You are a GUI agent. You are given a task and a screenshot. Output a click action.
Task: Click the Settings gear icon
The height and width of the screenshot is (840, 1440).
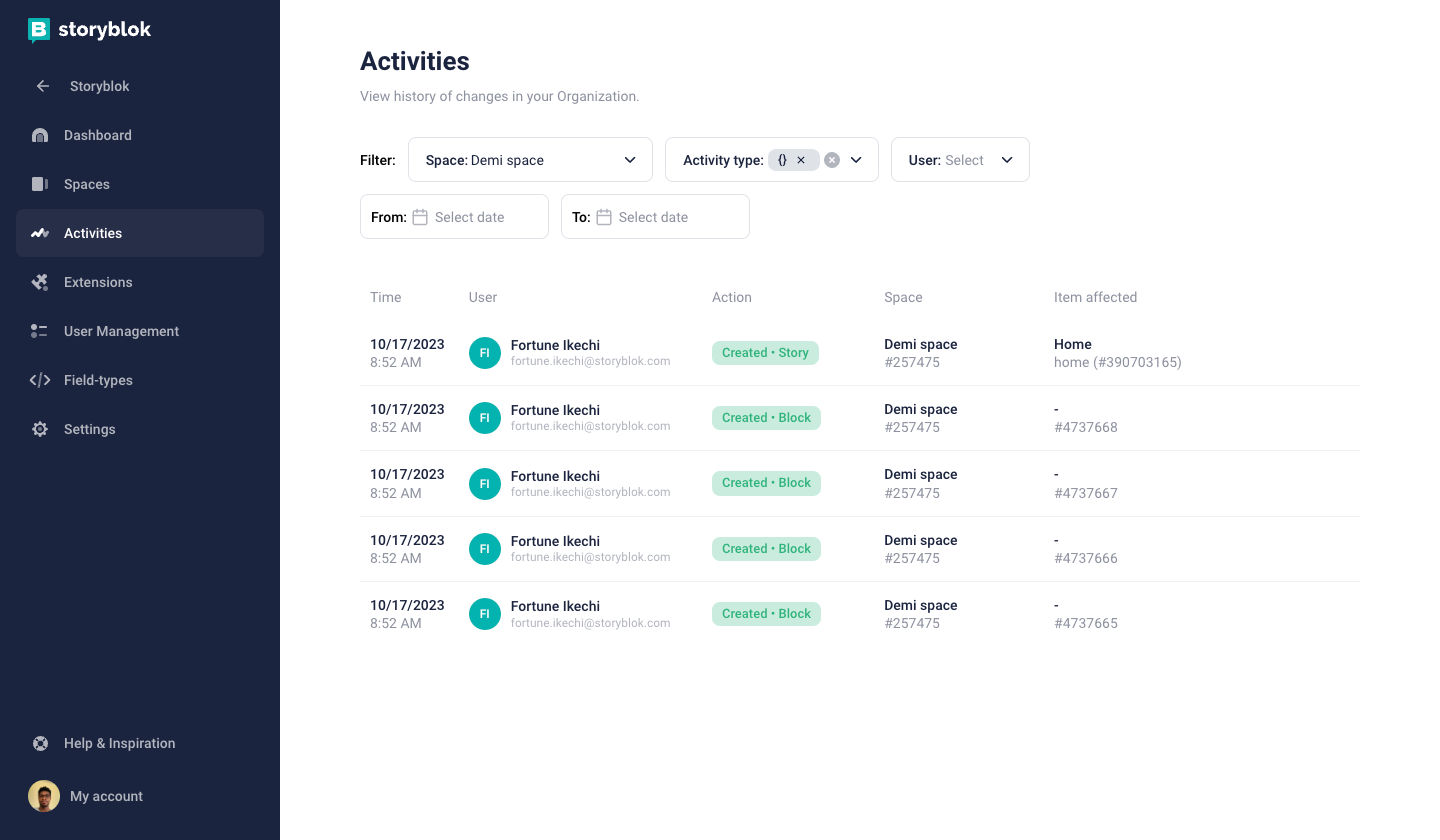point(40,429)
